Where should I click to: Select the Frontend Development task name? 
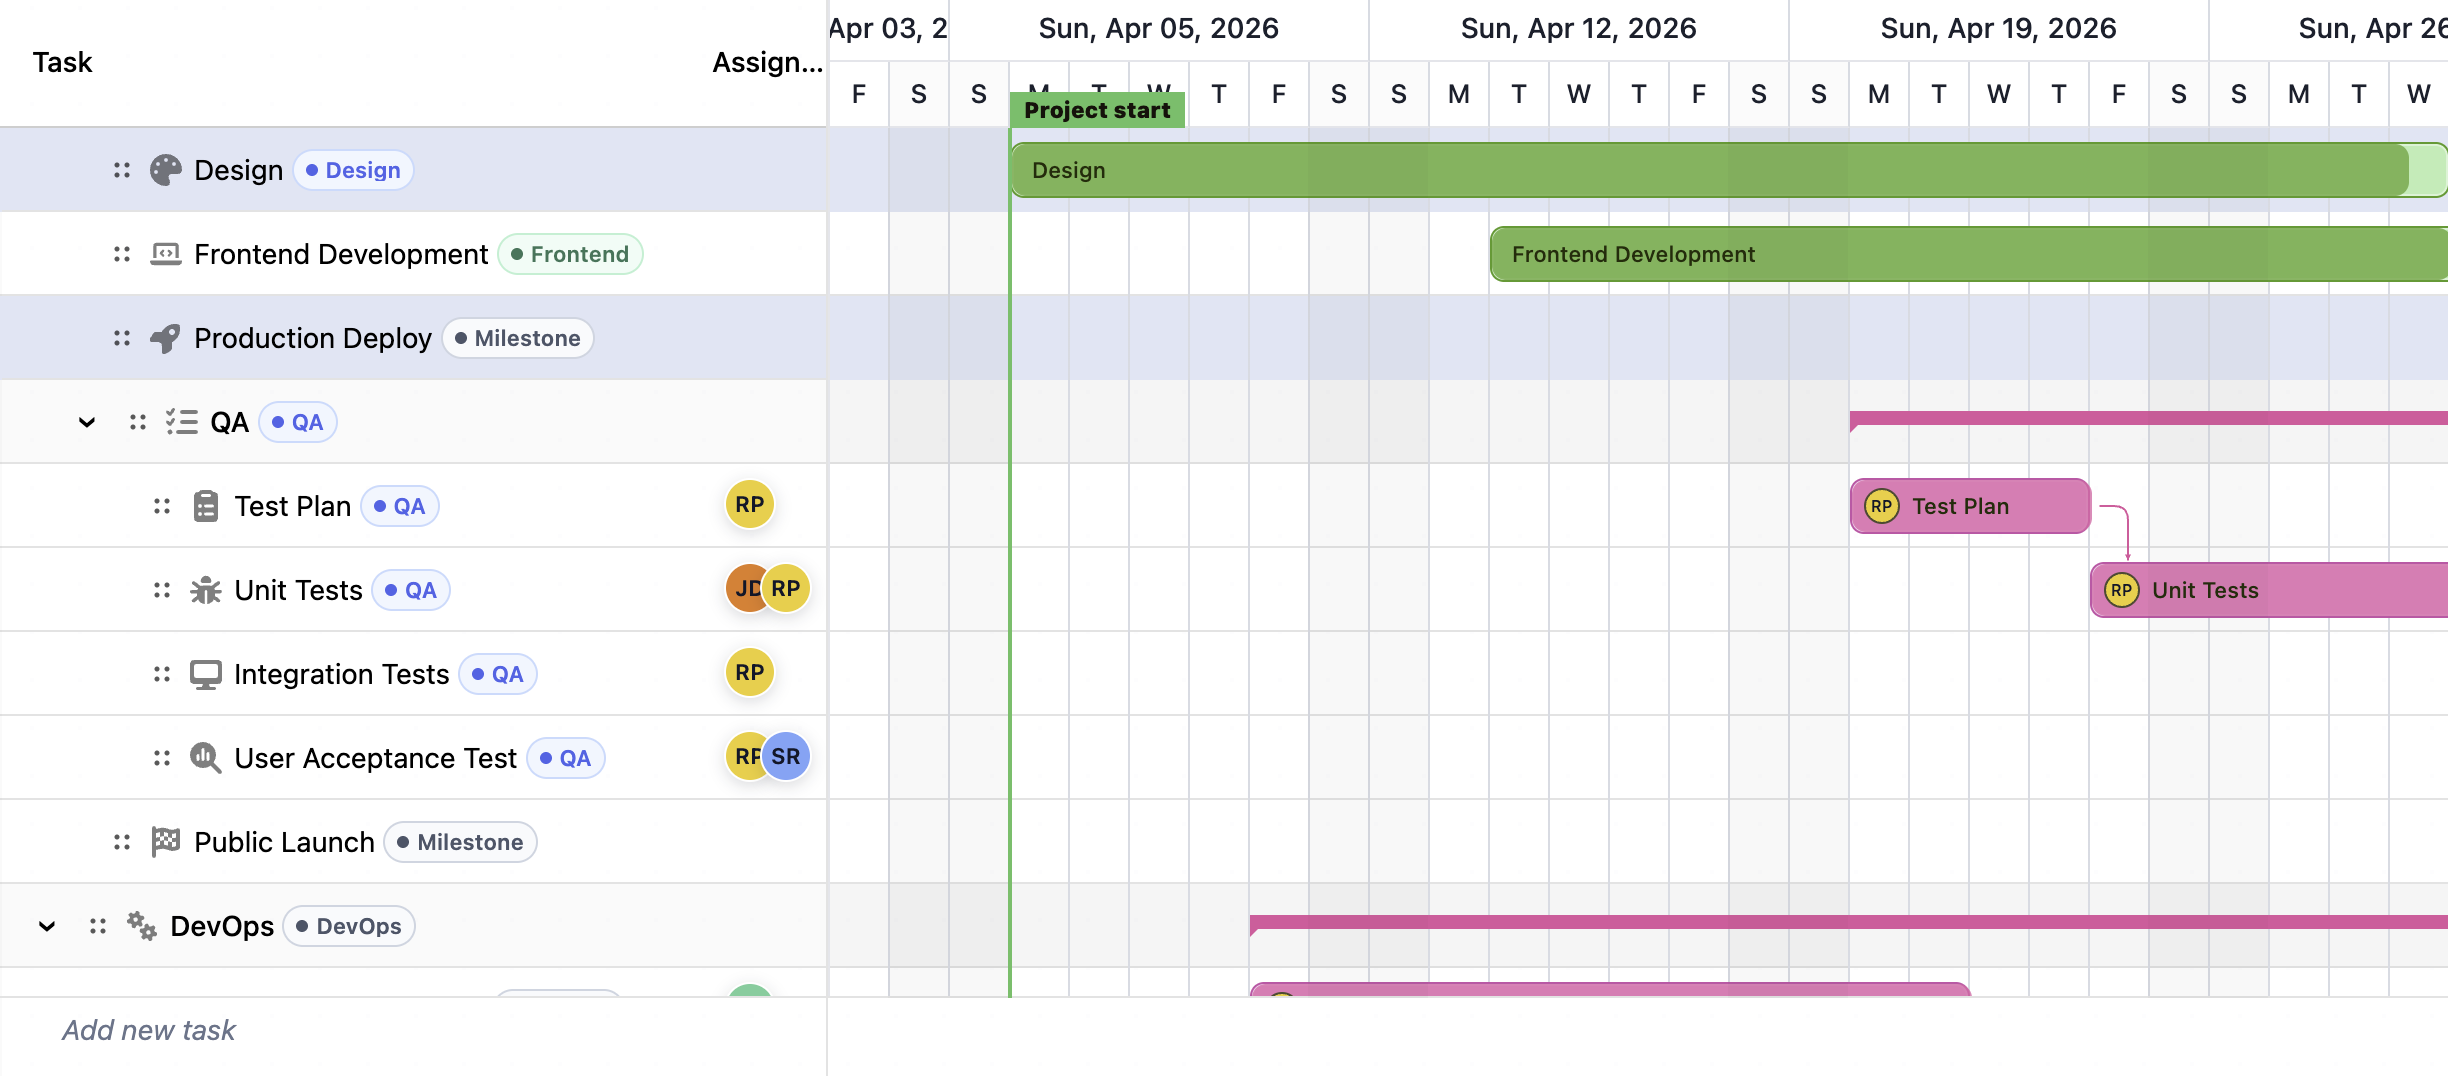click(341, 254)
